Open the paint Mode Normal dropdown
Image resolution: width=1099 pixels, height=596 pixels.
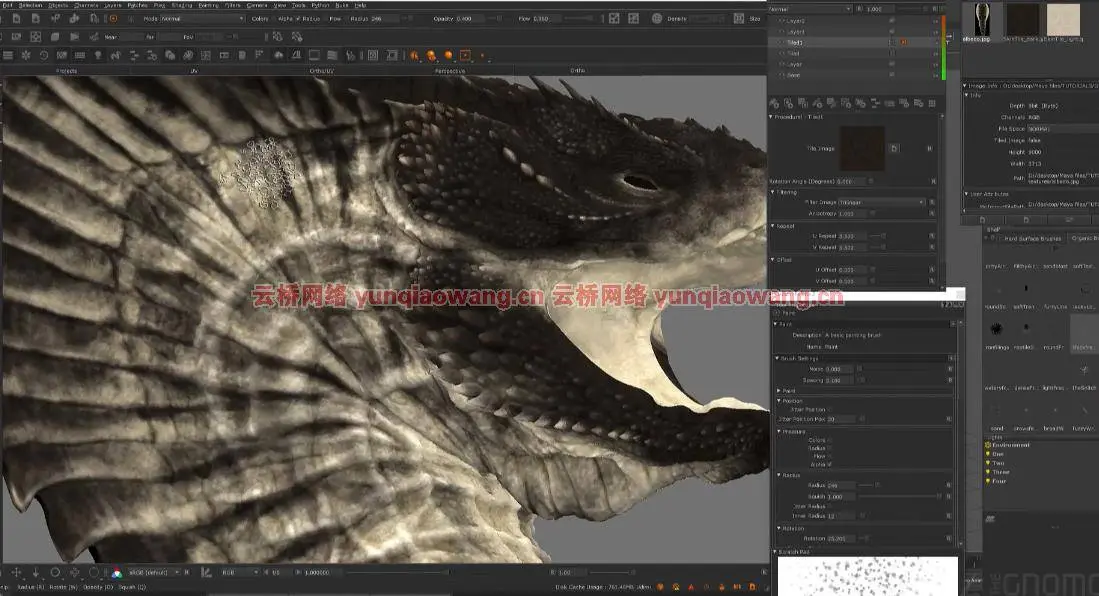202,19
